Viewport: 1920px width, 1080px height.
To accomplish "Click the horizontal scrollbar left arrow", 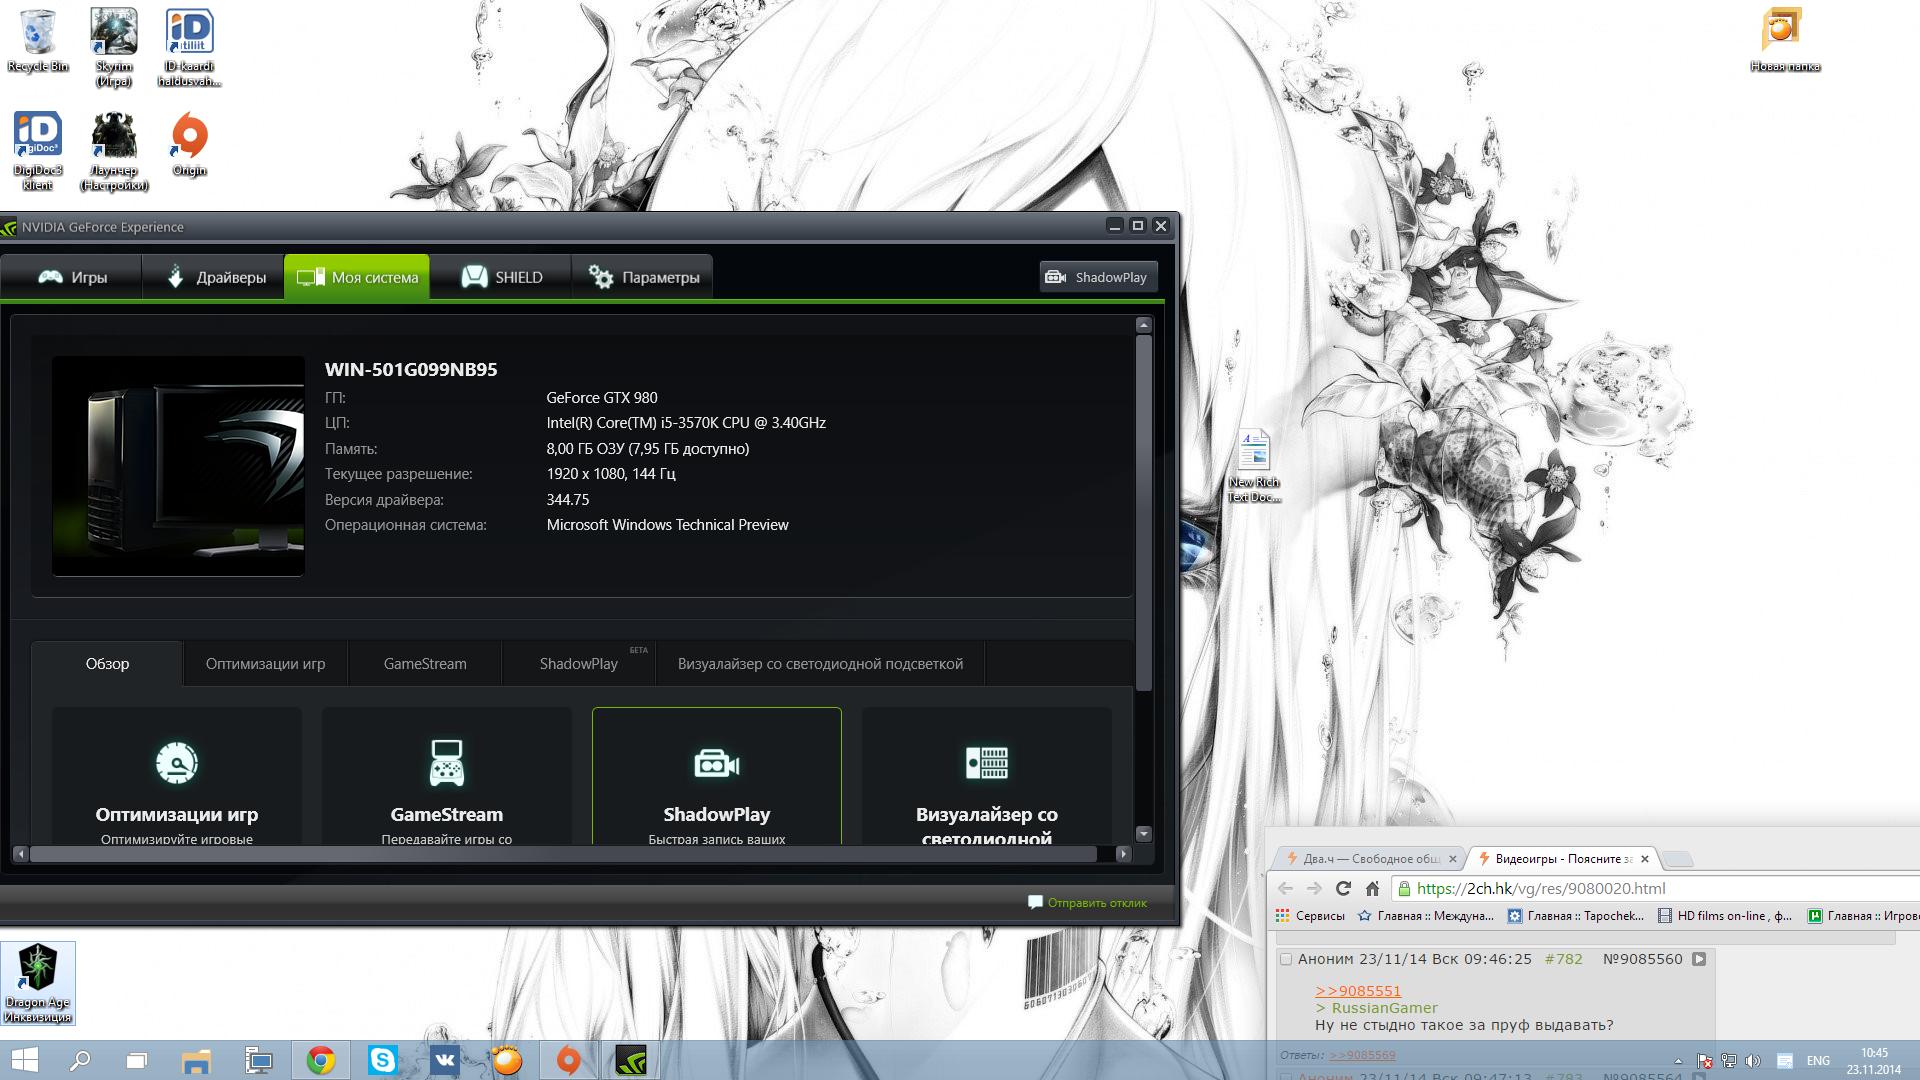I will click(21, 854).
